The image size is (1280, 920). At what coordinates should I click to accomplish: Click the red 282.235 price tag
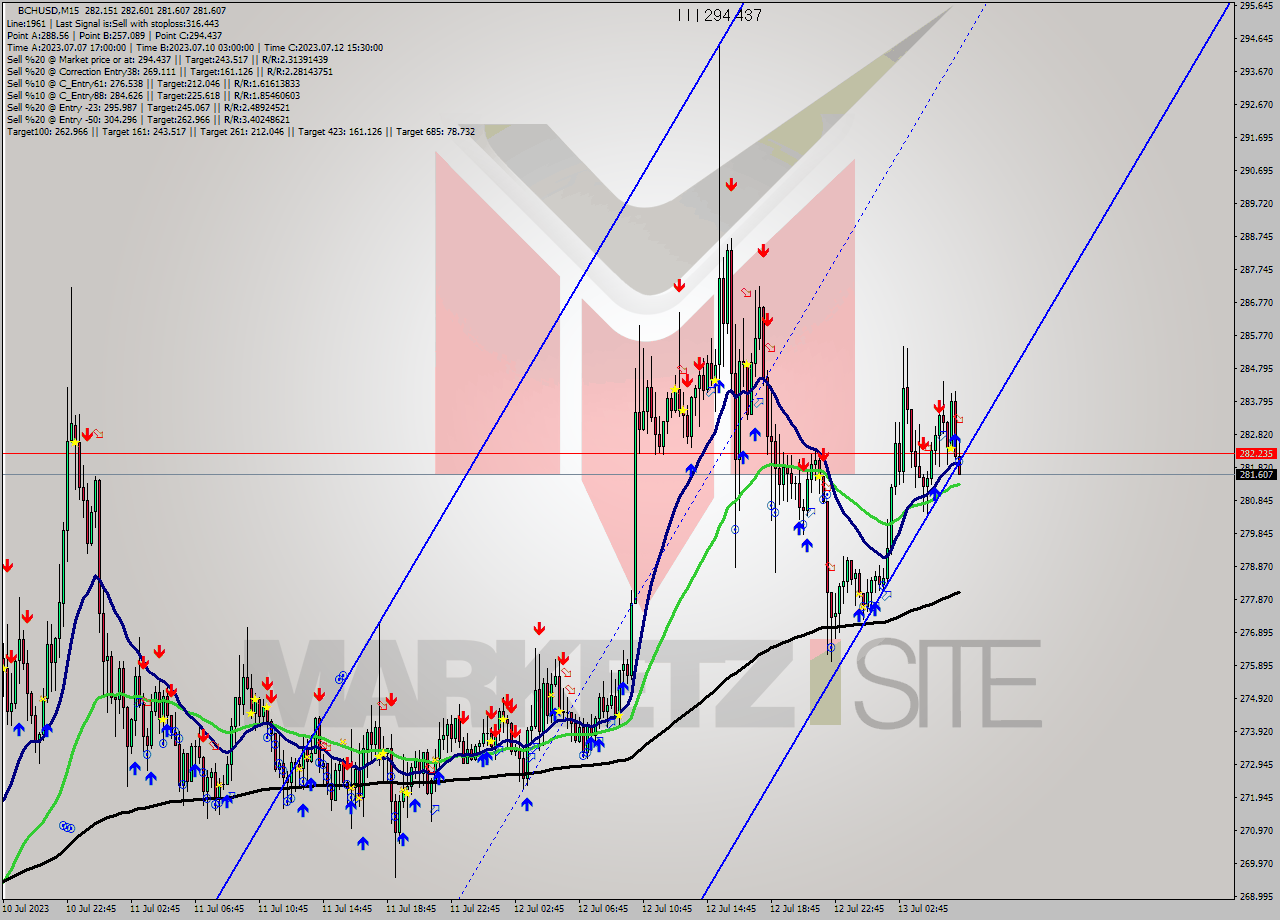click(x=1257, y=453)
